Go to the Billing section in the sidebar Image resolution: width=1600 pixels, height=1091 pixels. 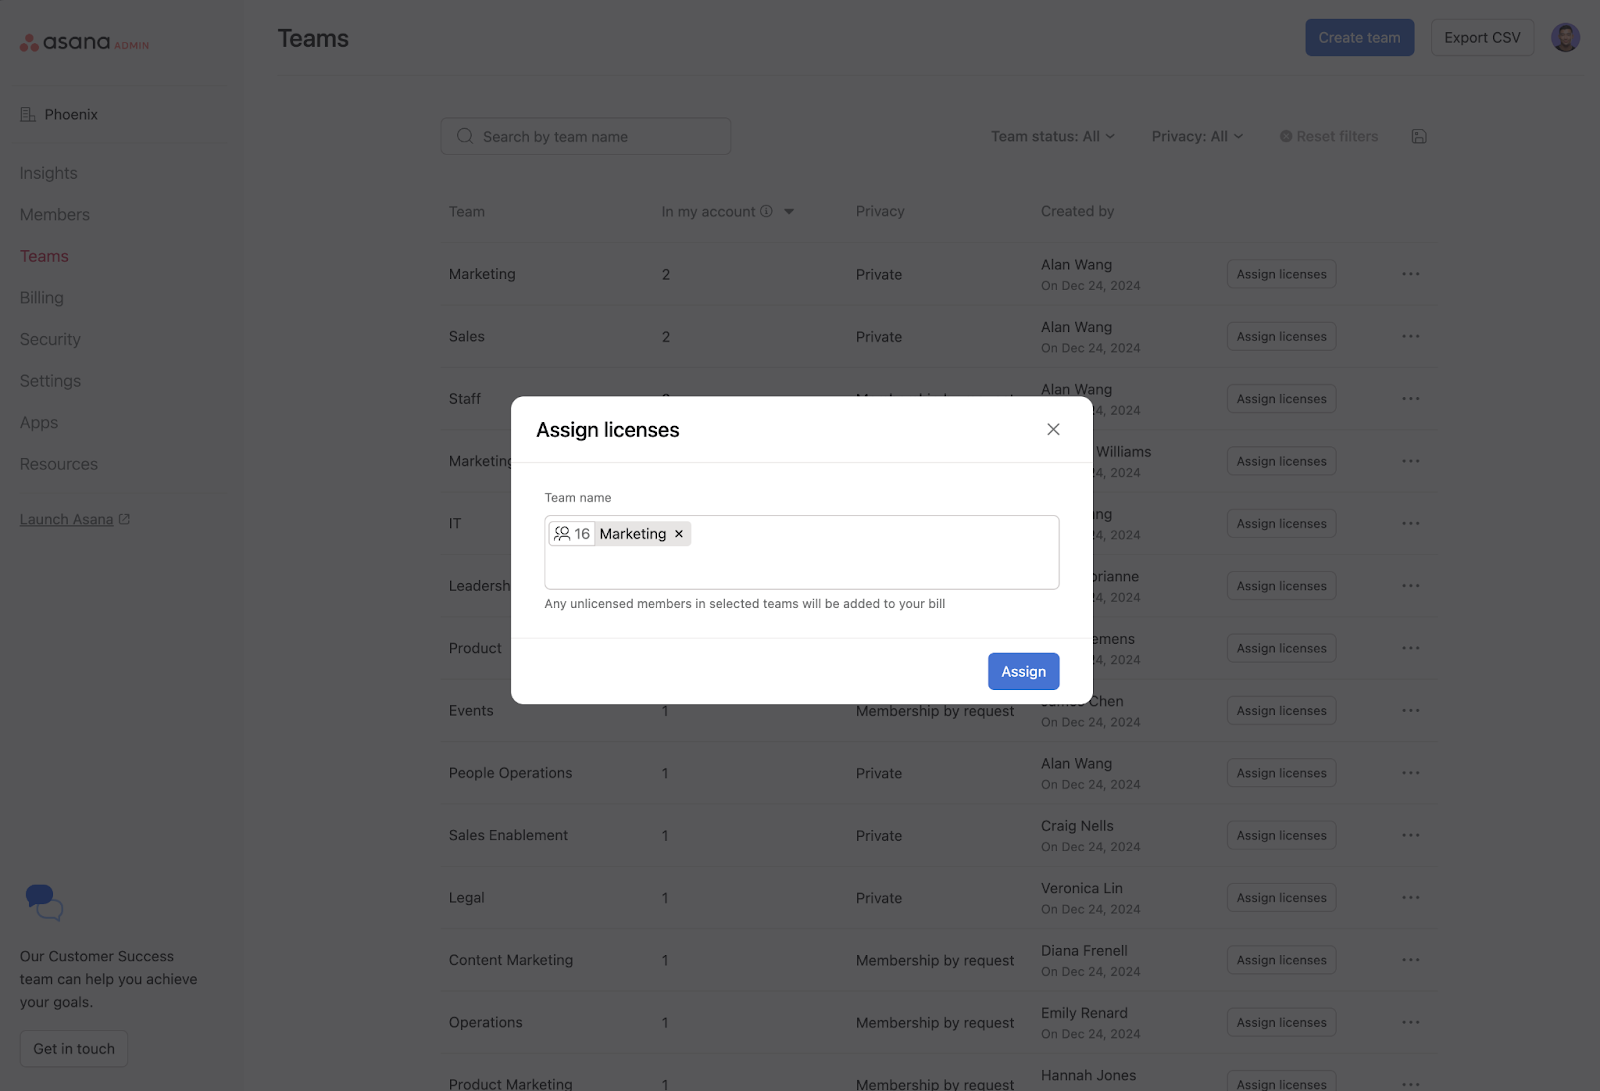point(41,297)
